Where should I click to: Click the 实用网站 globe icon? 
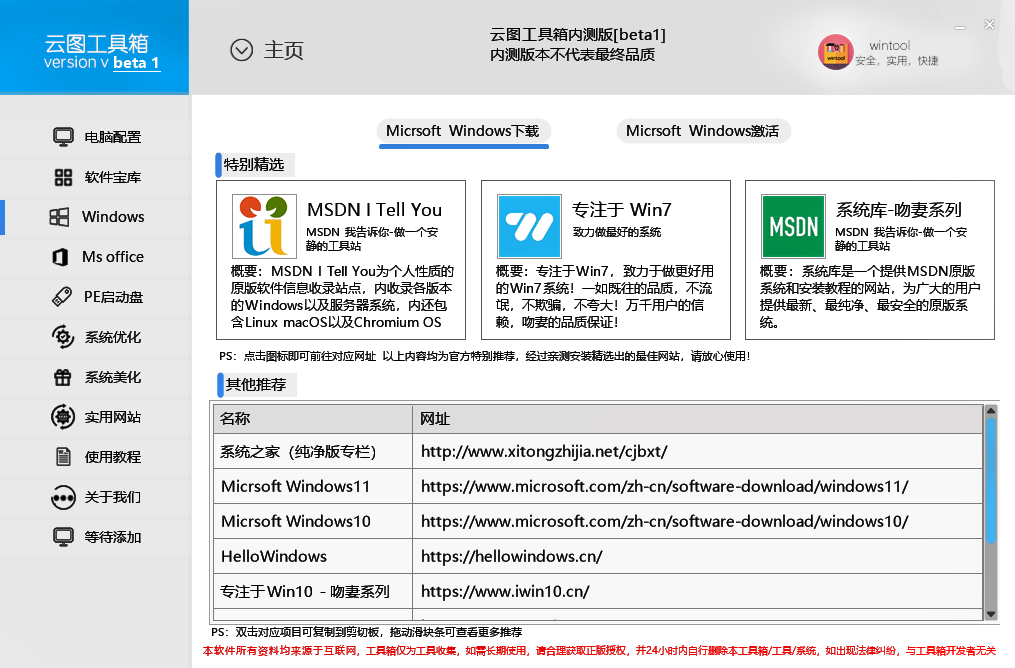click(x=63, y=417)
